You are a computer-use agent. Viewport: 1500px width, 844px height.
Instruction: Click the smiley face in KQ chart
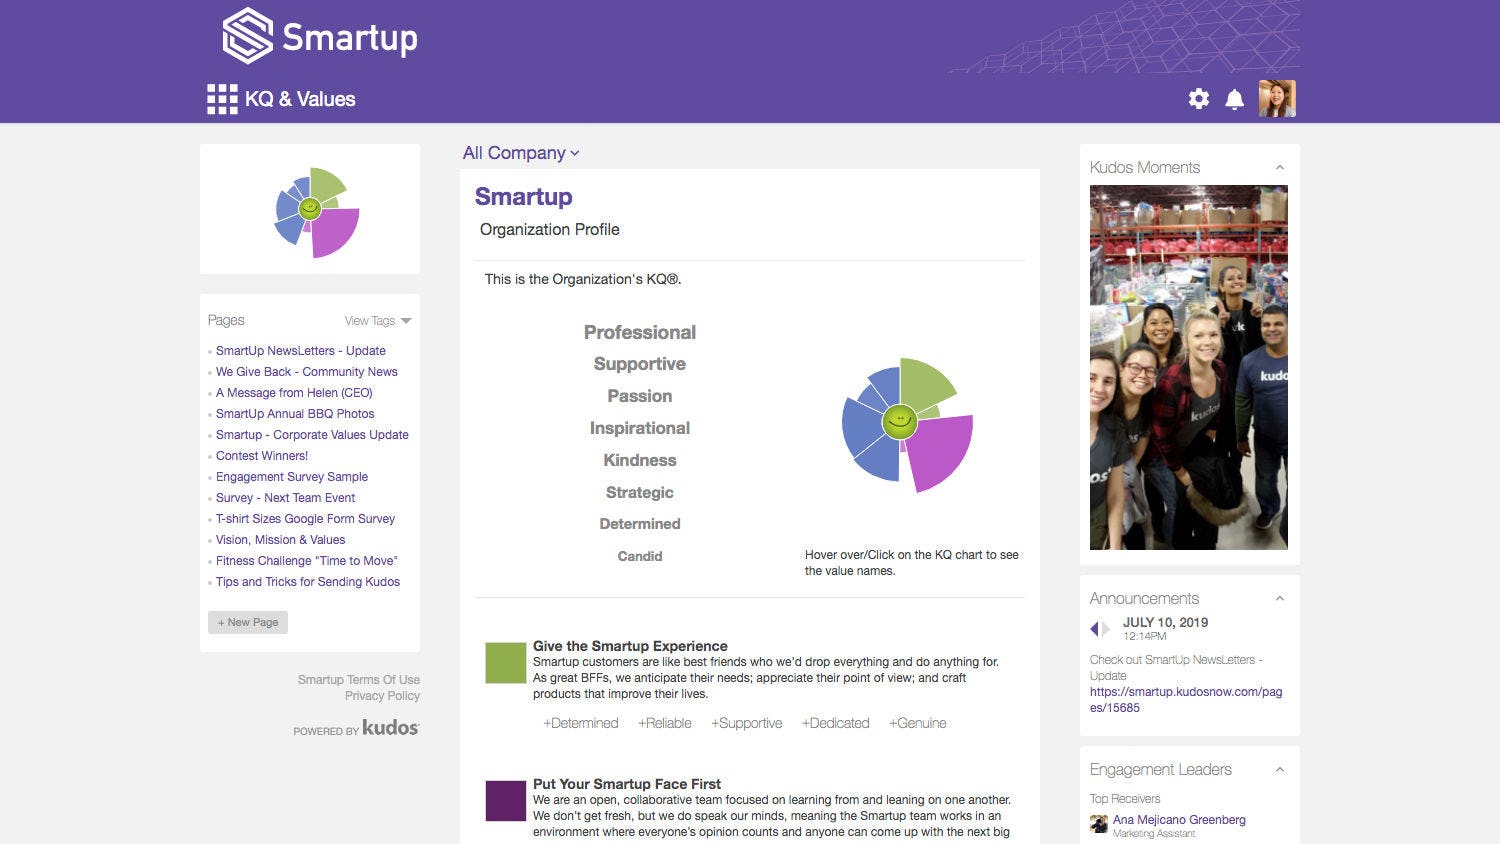(899, 421)
